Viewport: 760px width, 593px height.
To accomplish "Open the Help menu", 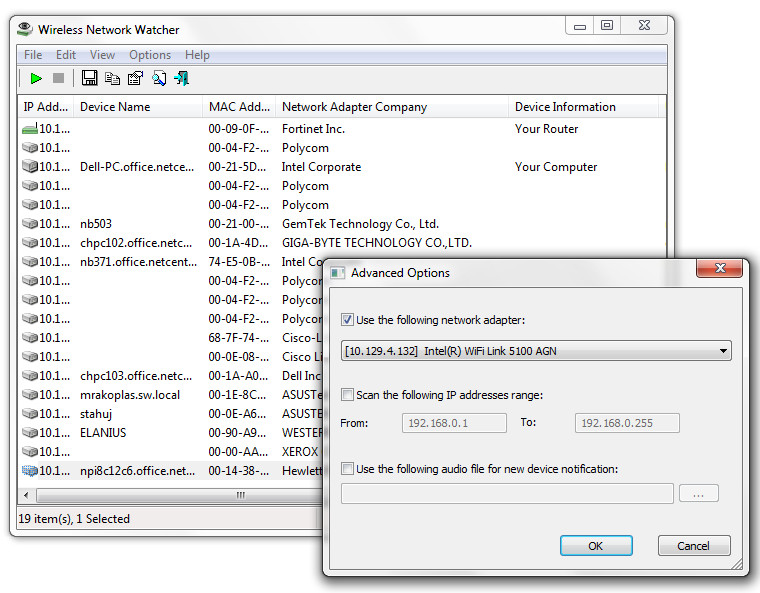I will coord(197,55).
